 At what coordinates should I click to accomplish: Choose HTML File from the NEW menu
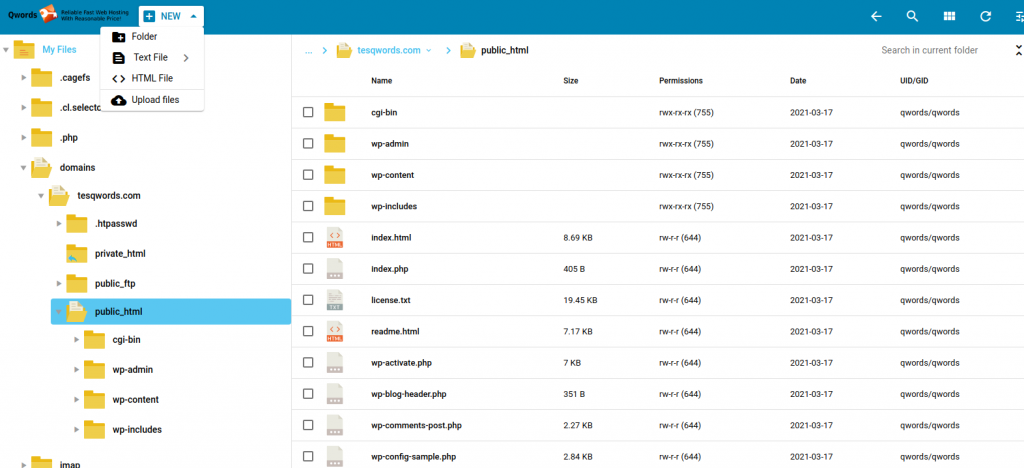[152, 78]
